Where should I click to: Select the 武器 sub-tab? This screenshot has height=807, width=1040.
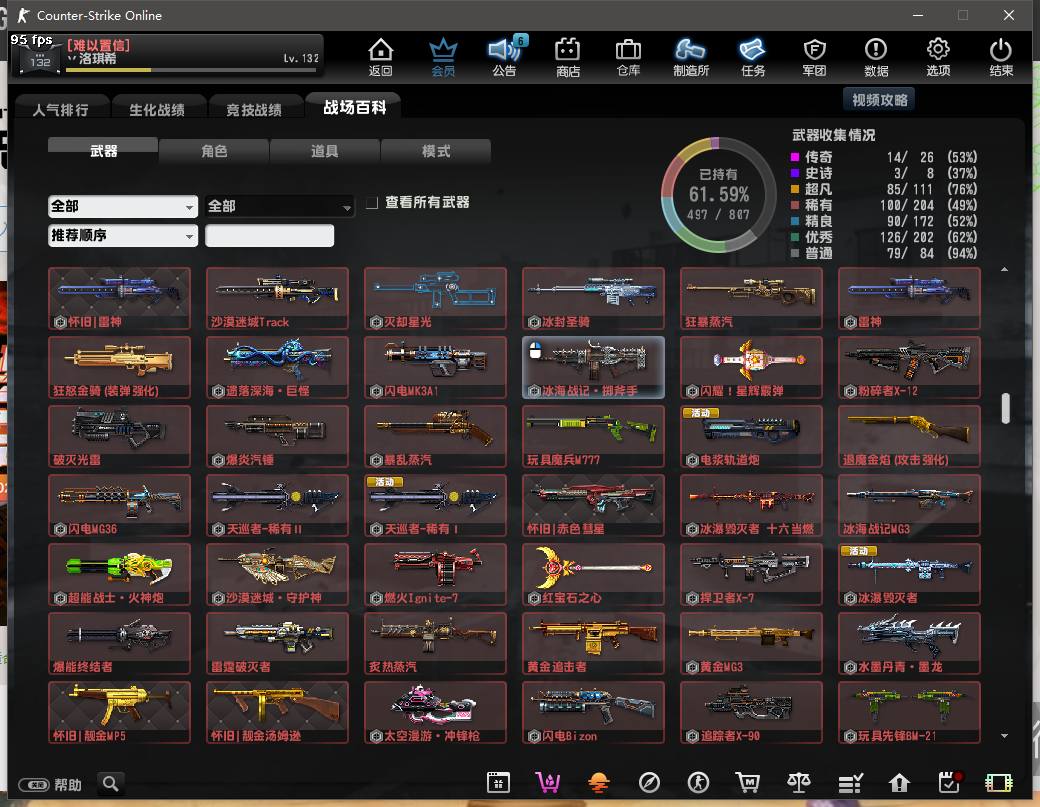tap(103, 151)
